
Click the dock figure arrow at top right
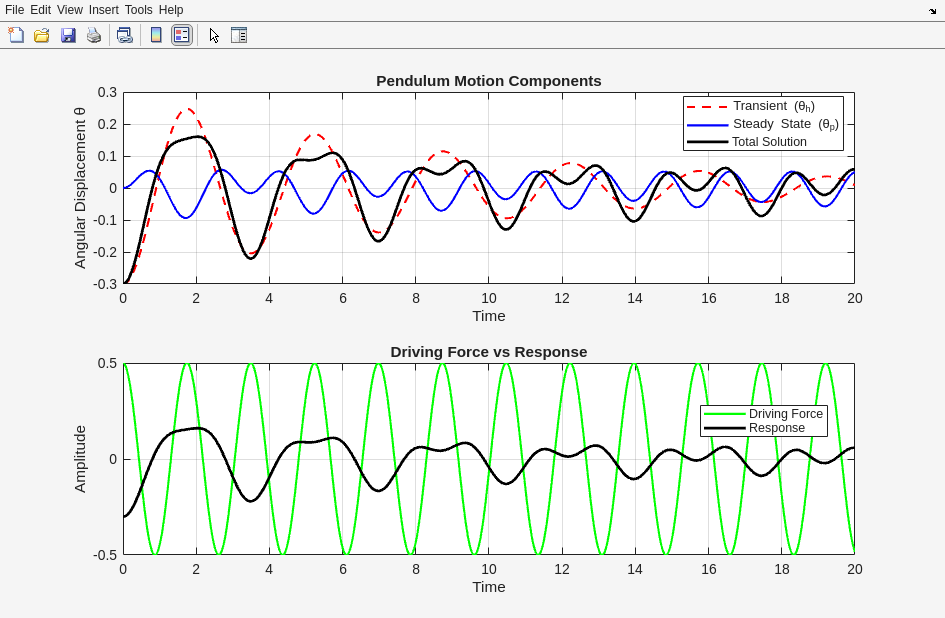pyautogui.click(x=932, y=10)
